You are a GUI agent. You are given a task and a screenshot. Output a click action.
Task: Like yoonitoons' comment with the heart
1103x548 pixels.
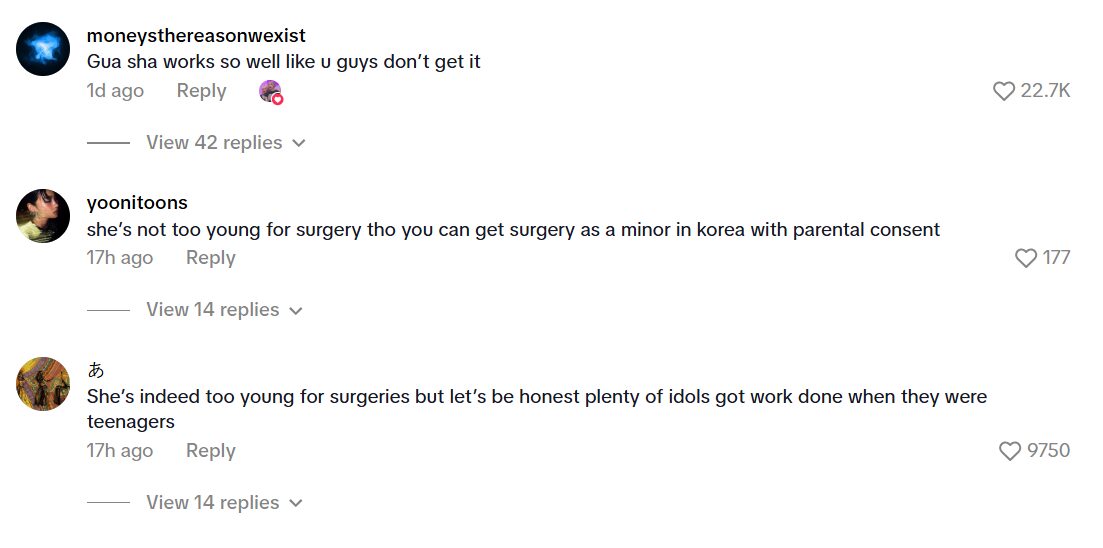click(1026, 258)
